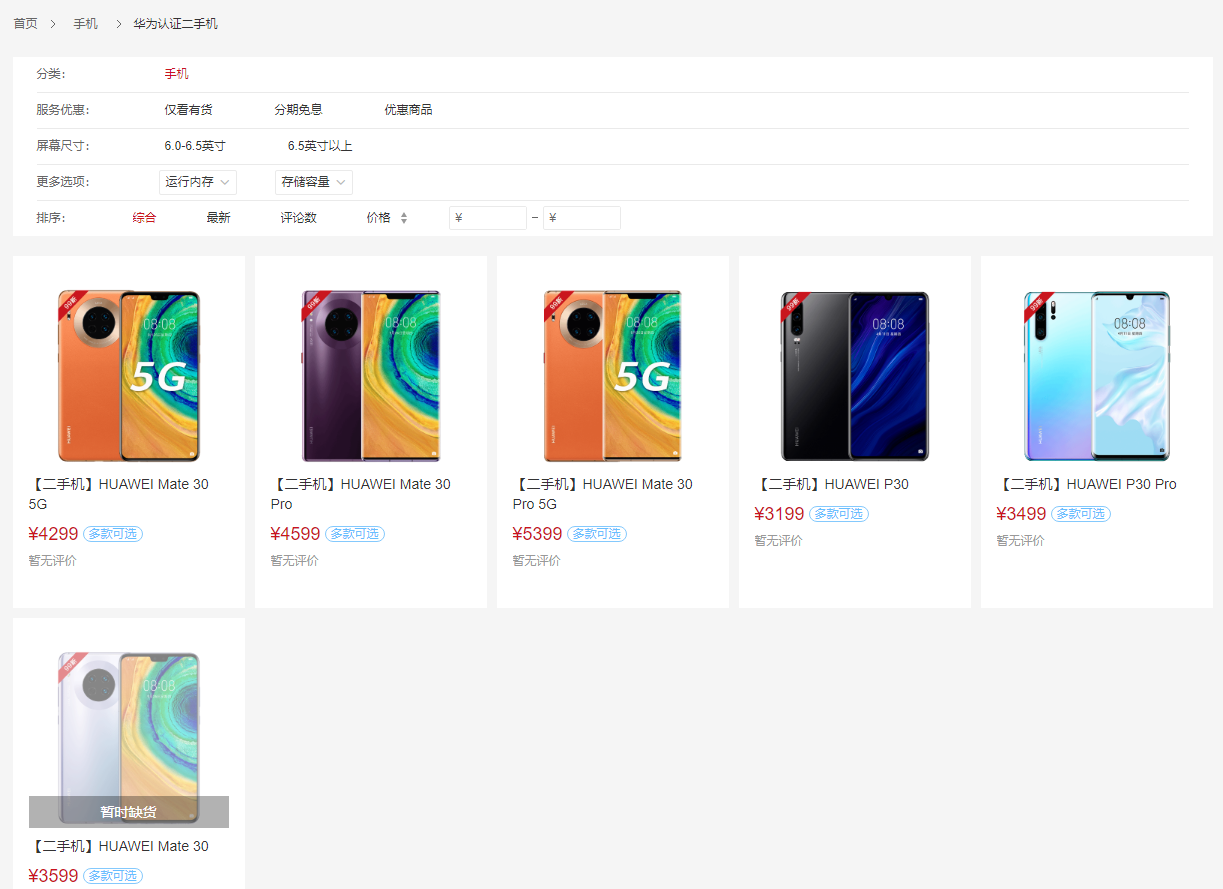
Task: Switch sorting to 最新
Action: [218, 217]
